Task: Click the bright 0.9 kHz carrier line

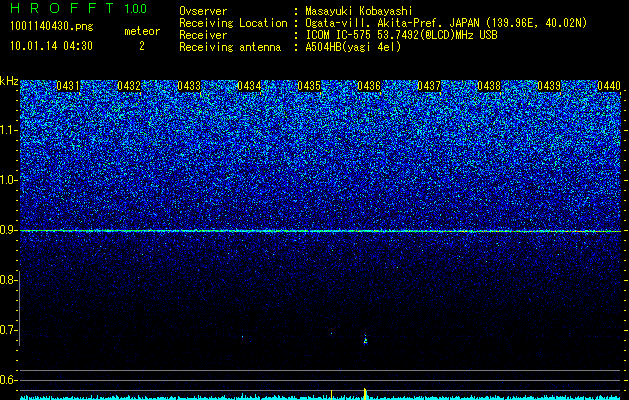Action: [321, 231]
